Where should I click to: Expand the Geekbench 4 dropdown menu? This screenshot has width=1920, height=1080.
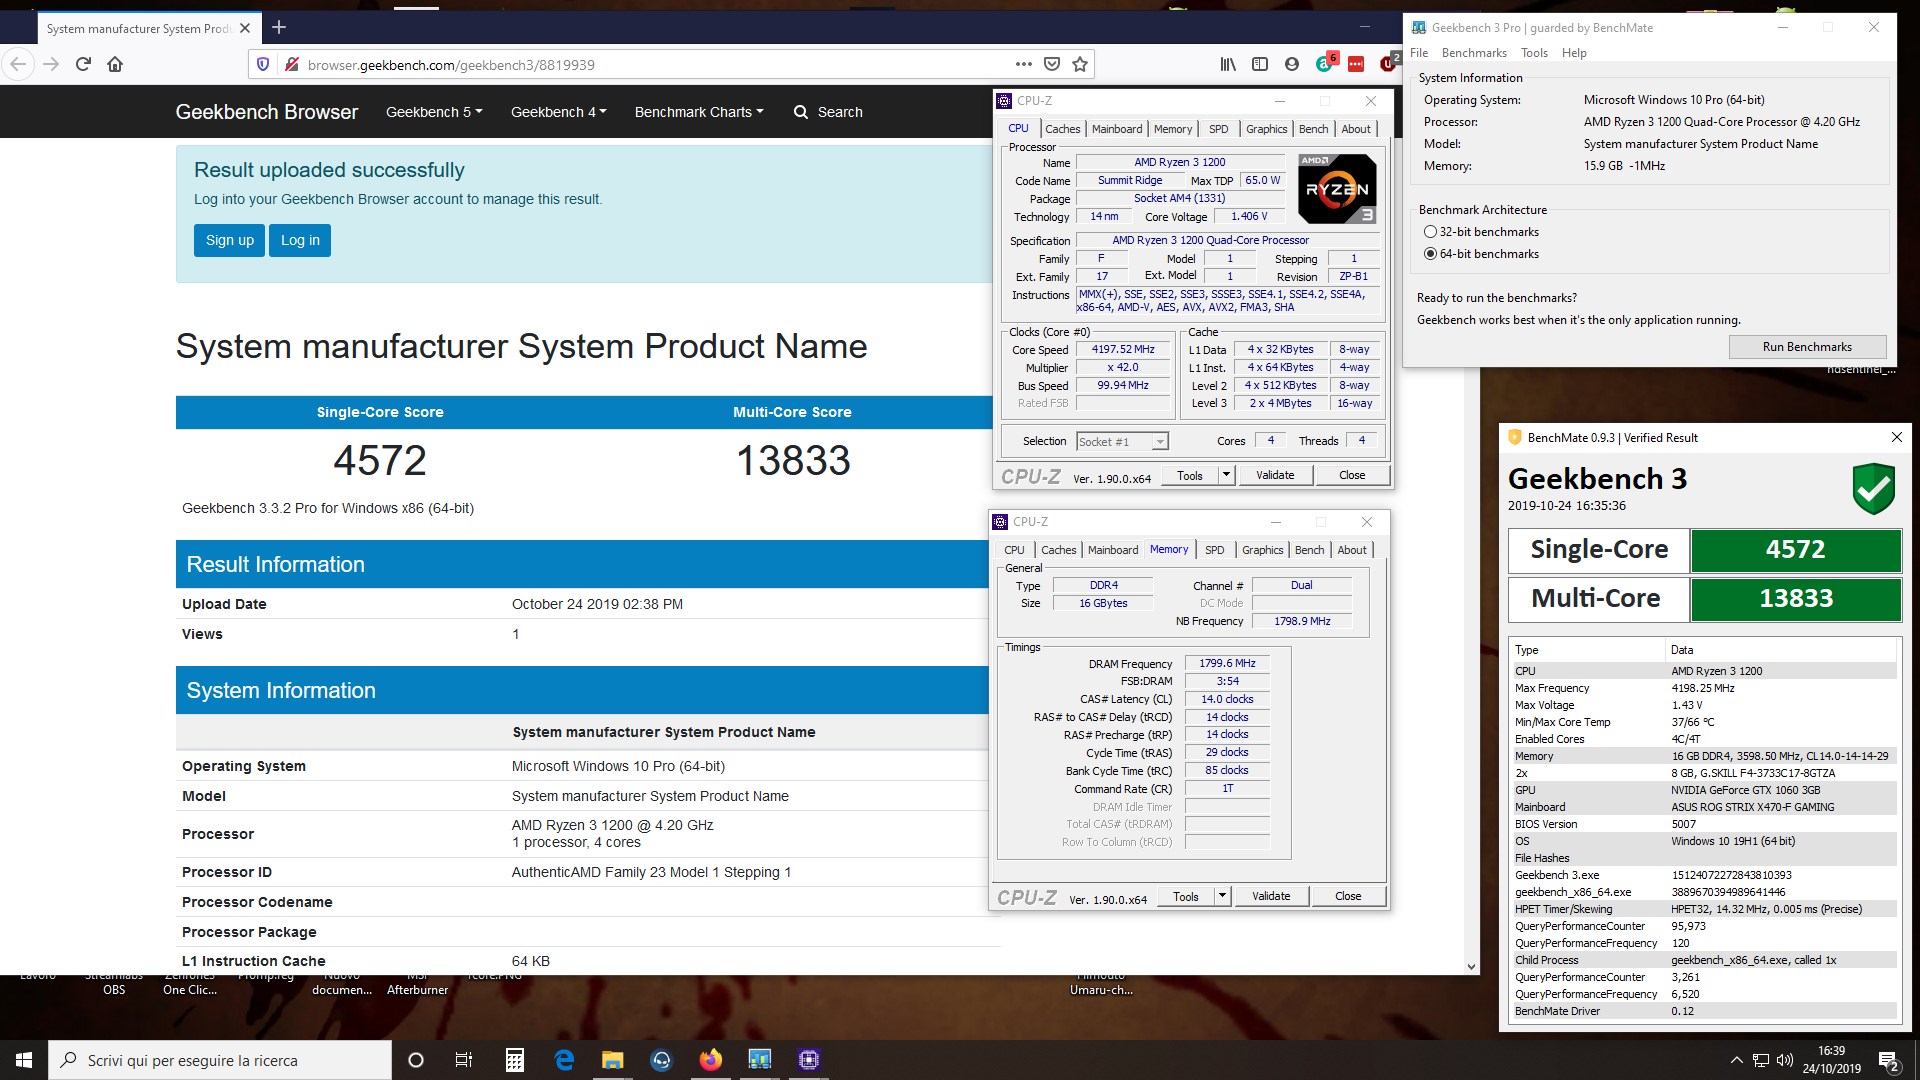(x=558, y=112)
